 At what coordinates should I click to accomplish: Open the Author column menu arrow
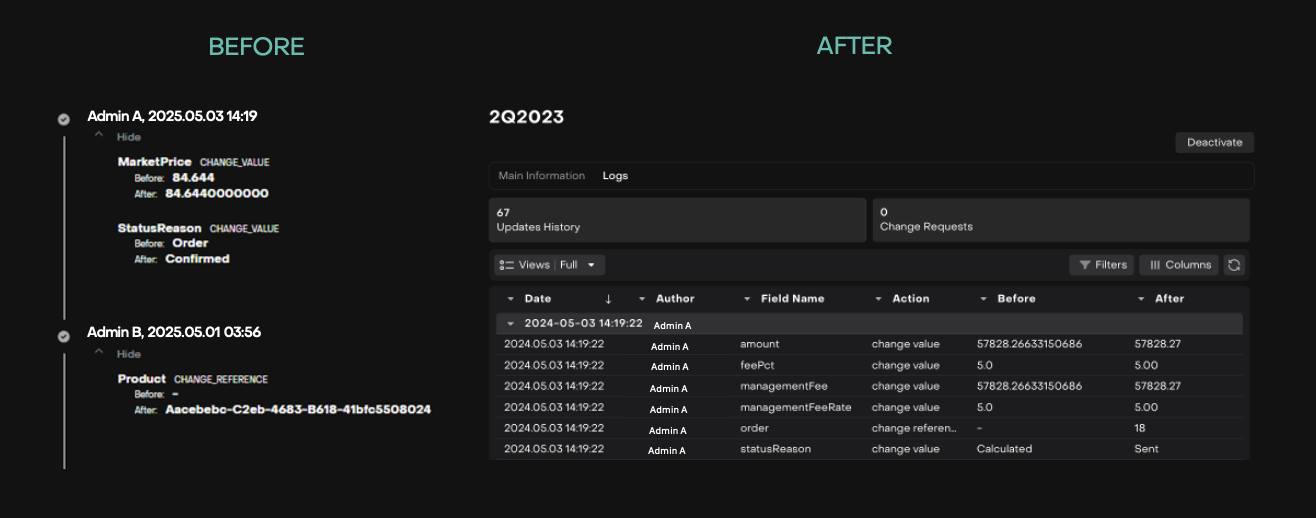(x=642, y=299)
